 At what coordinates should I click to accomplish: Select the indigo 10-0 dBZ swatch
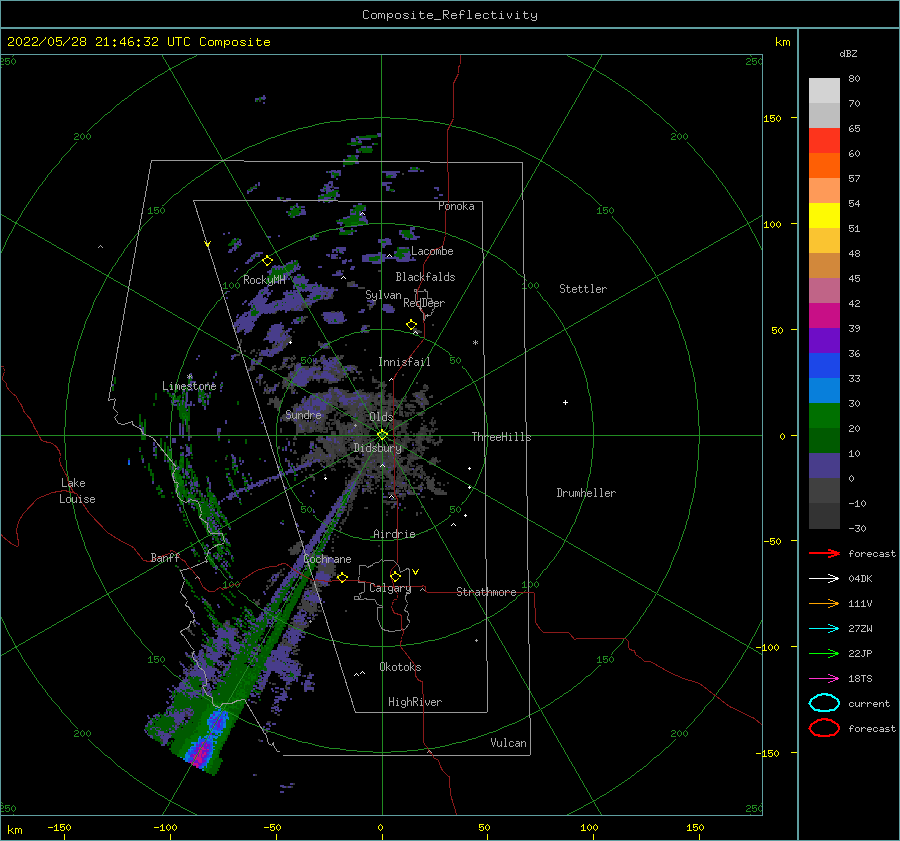point(824,466)
